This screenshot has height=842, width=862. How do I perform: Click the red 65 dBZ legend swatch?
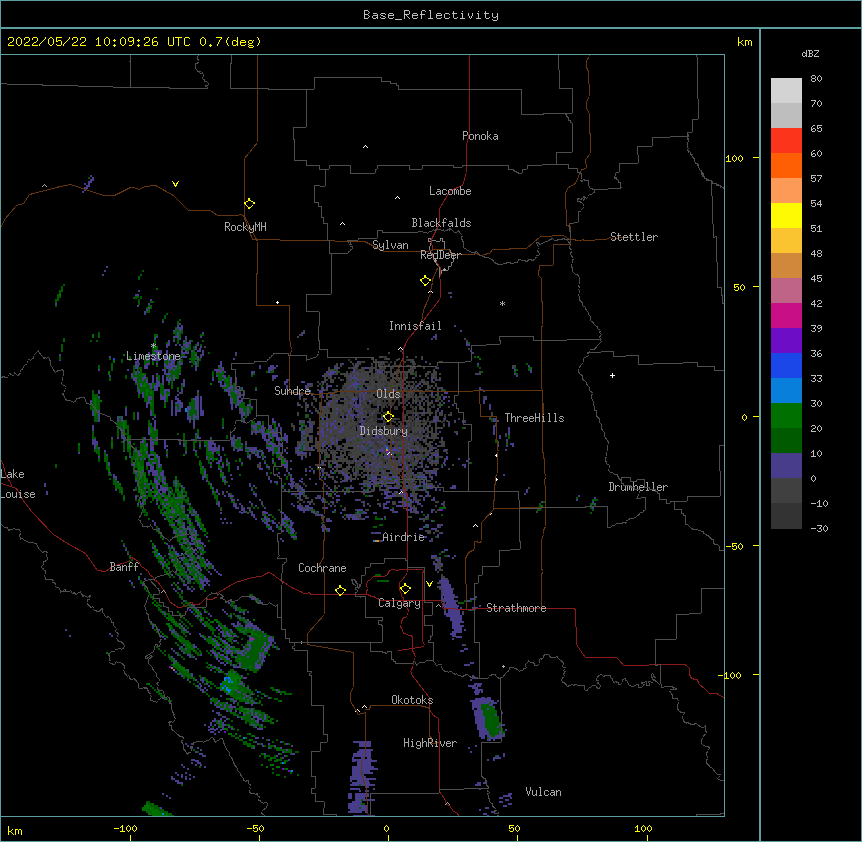click(786, 140)
